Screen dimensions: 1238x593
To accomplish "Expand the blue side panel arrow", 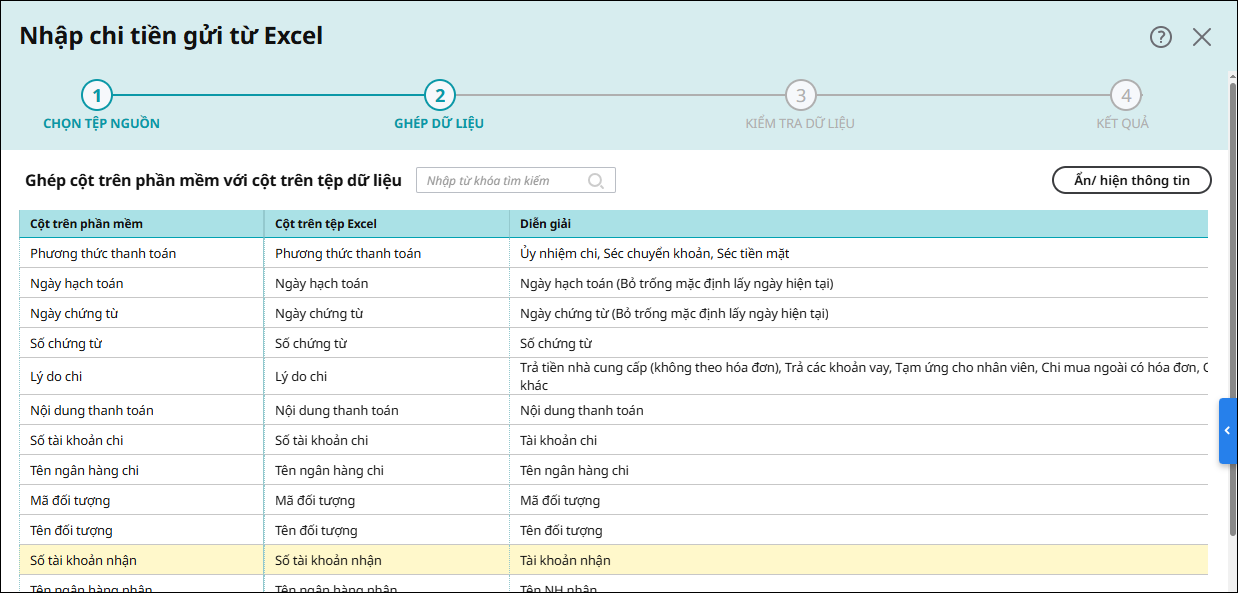I will [x=1227, y=431].
